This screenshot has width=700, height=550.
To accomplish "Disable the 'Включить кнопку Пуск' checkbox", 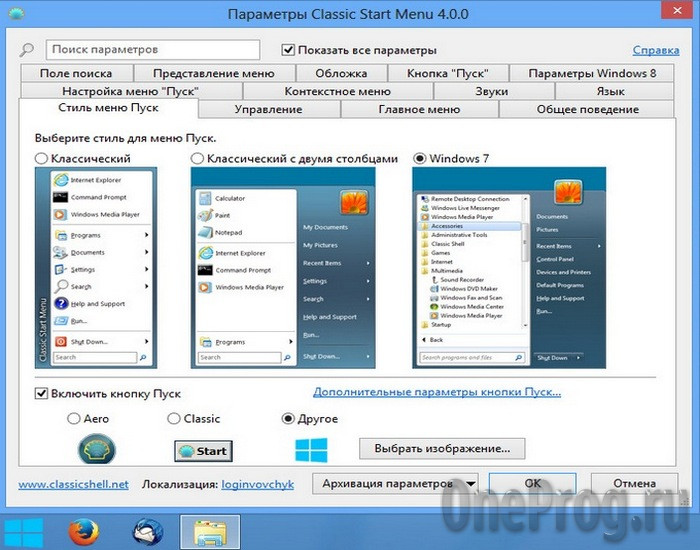I will [x=41, y=394].
